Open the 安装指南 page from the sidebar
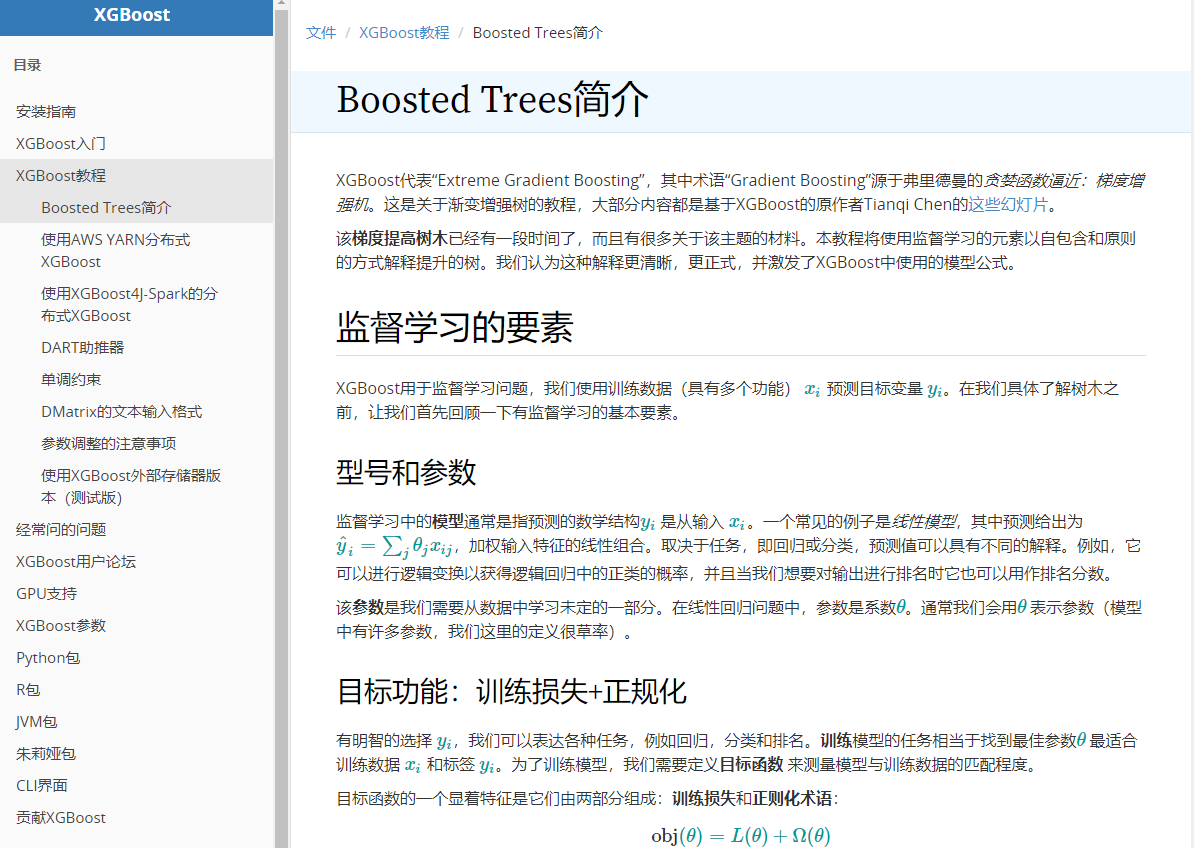Screen dimensions: 1194x848 coord(45,111)
